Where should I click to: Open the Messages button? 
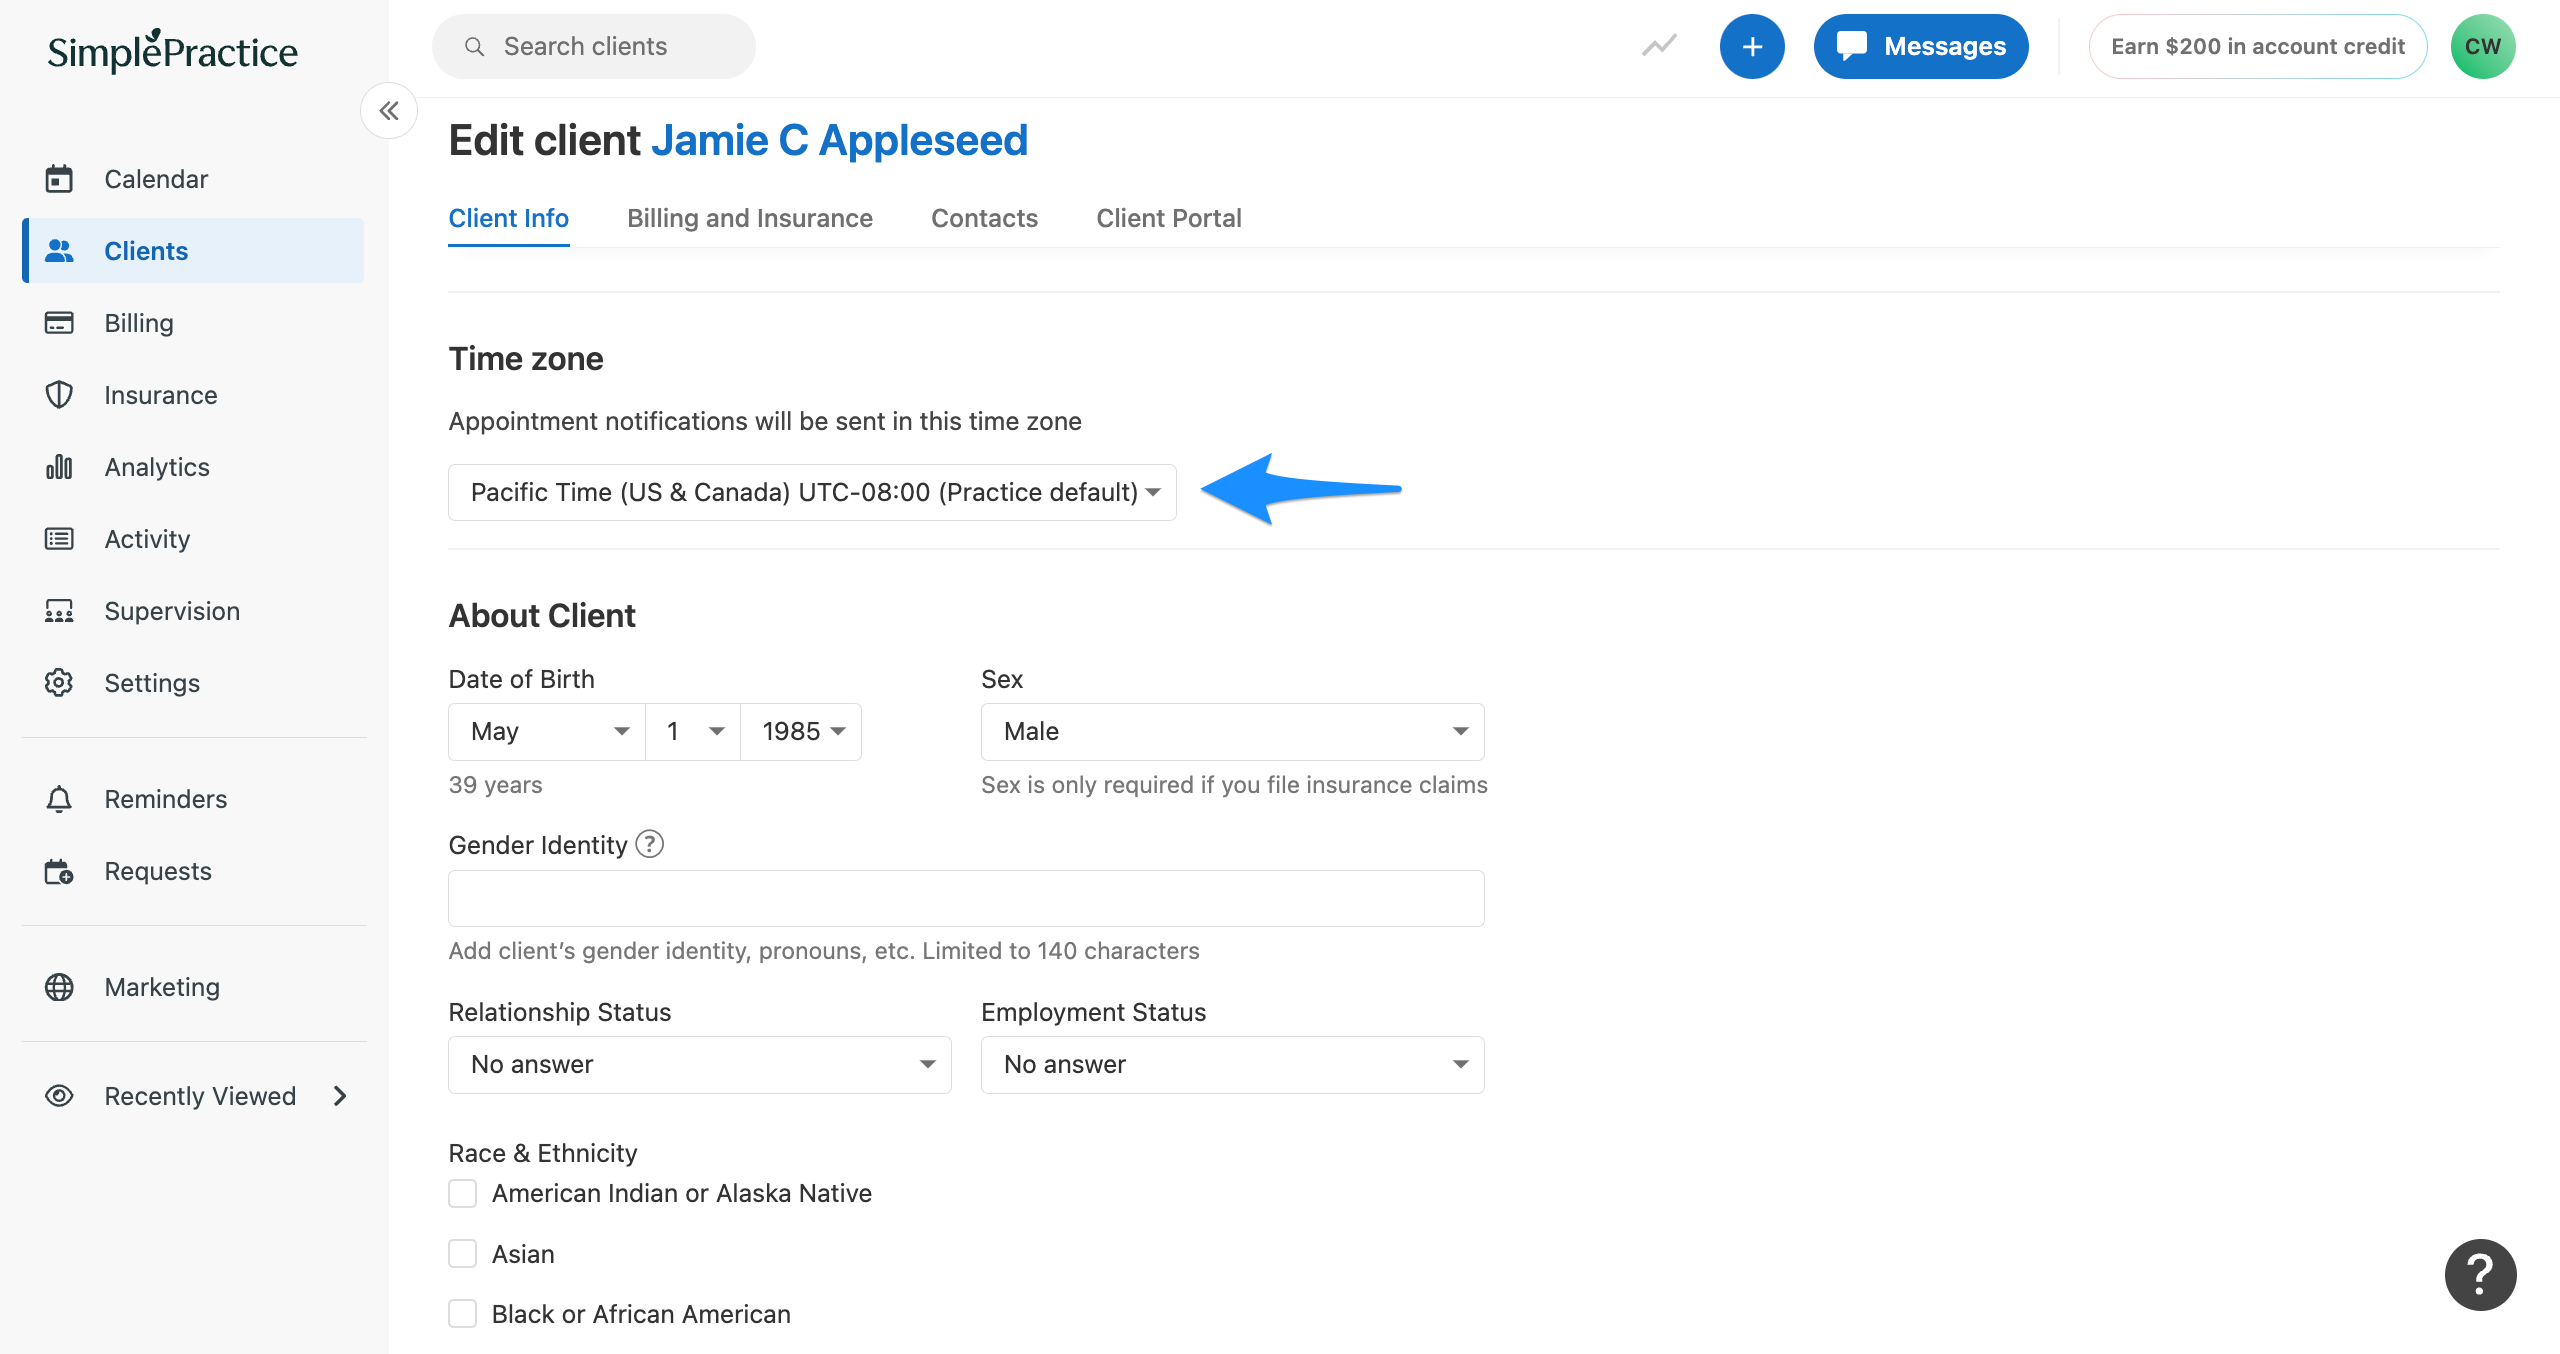tap(1921, 46)
